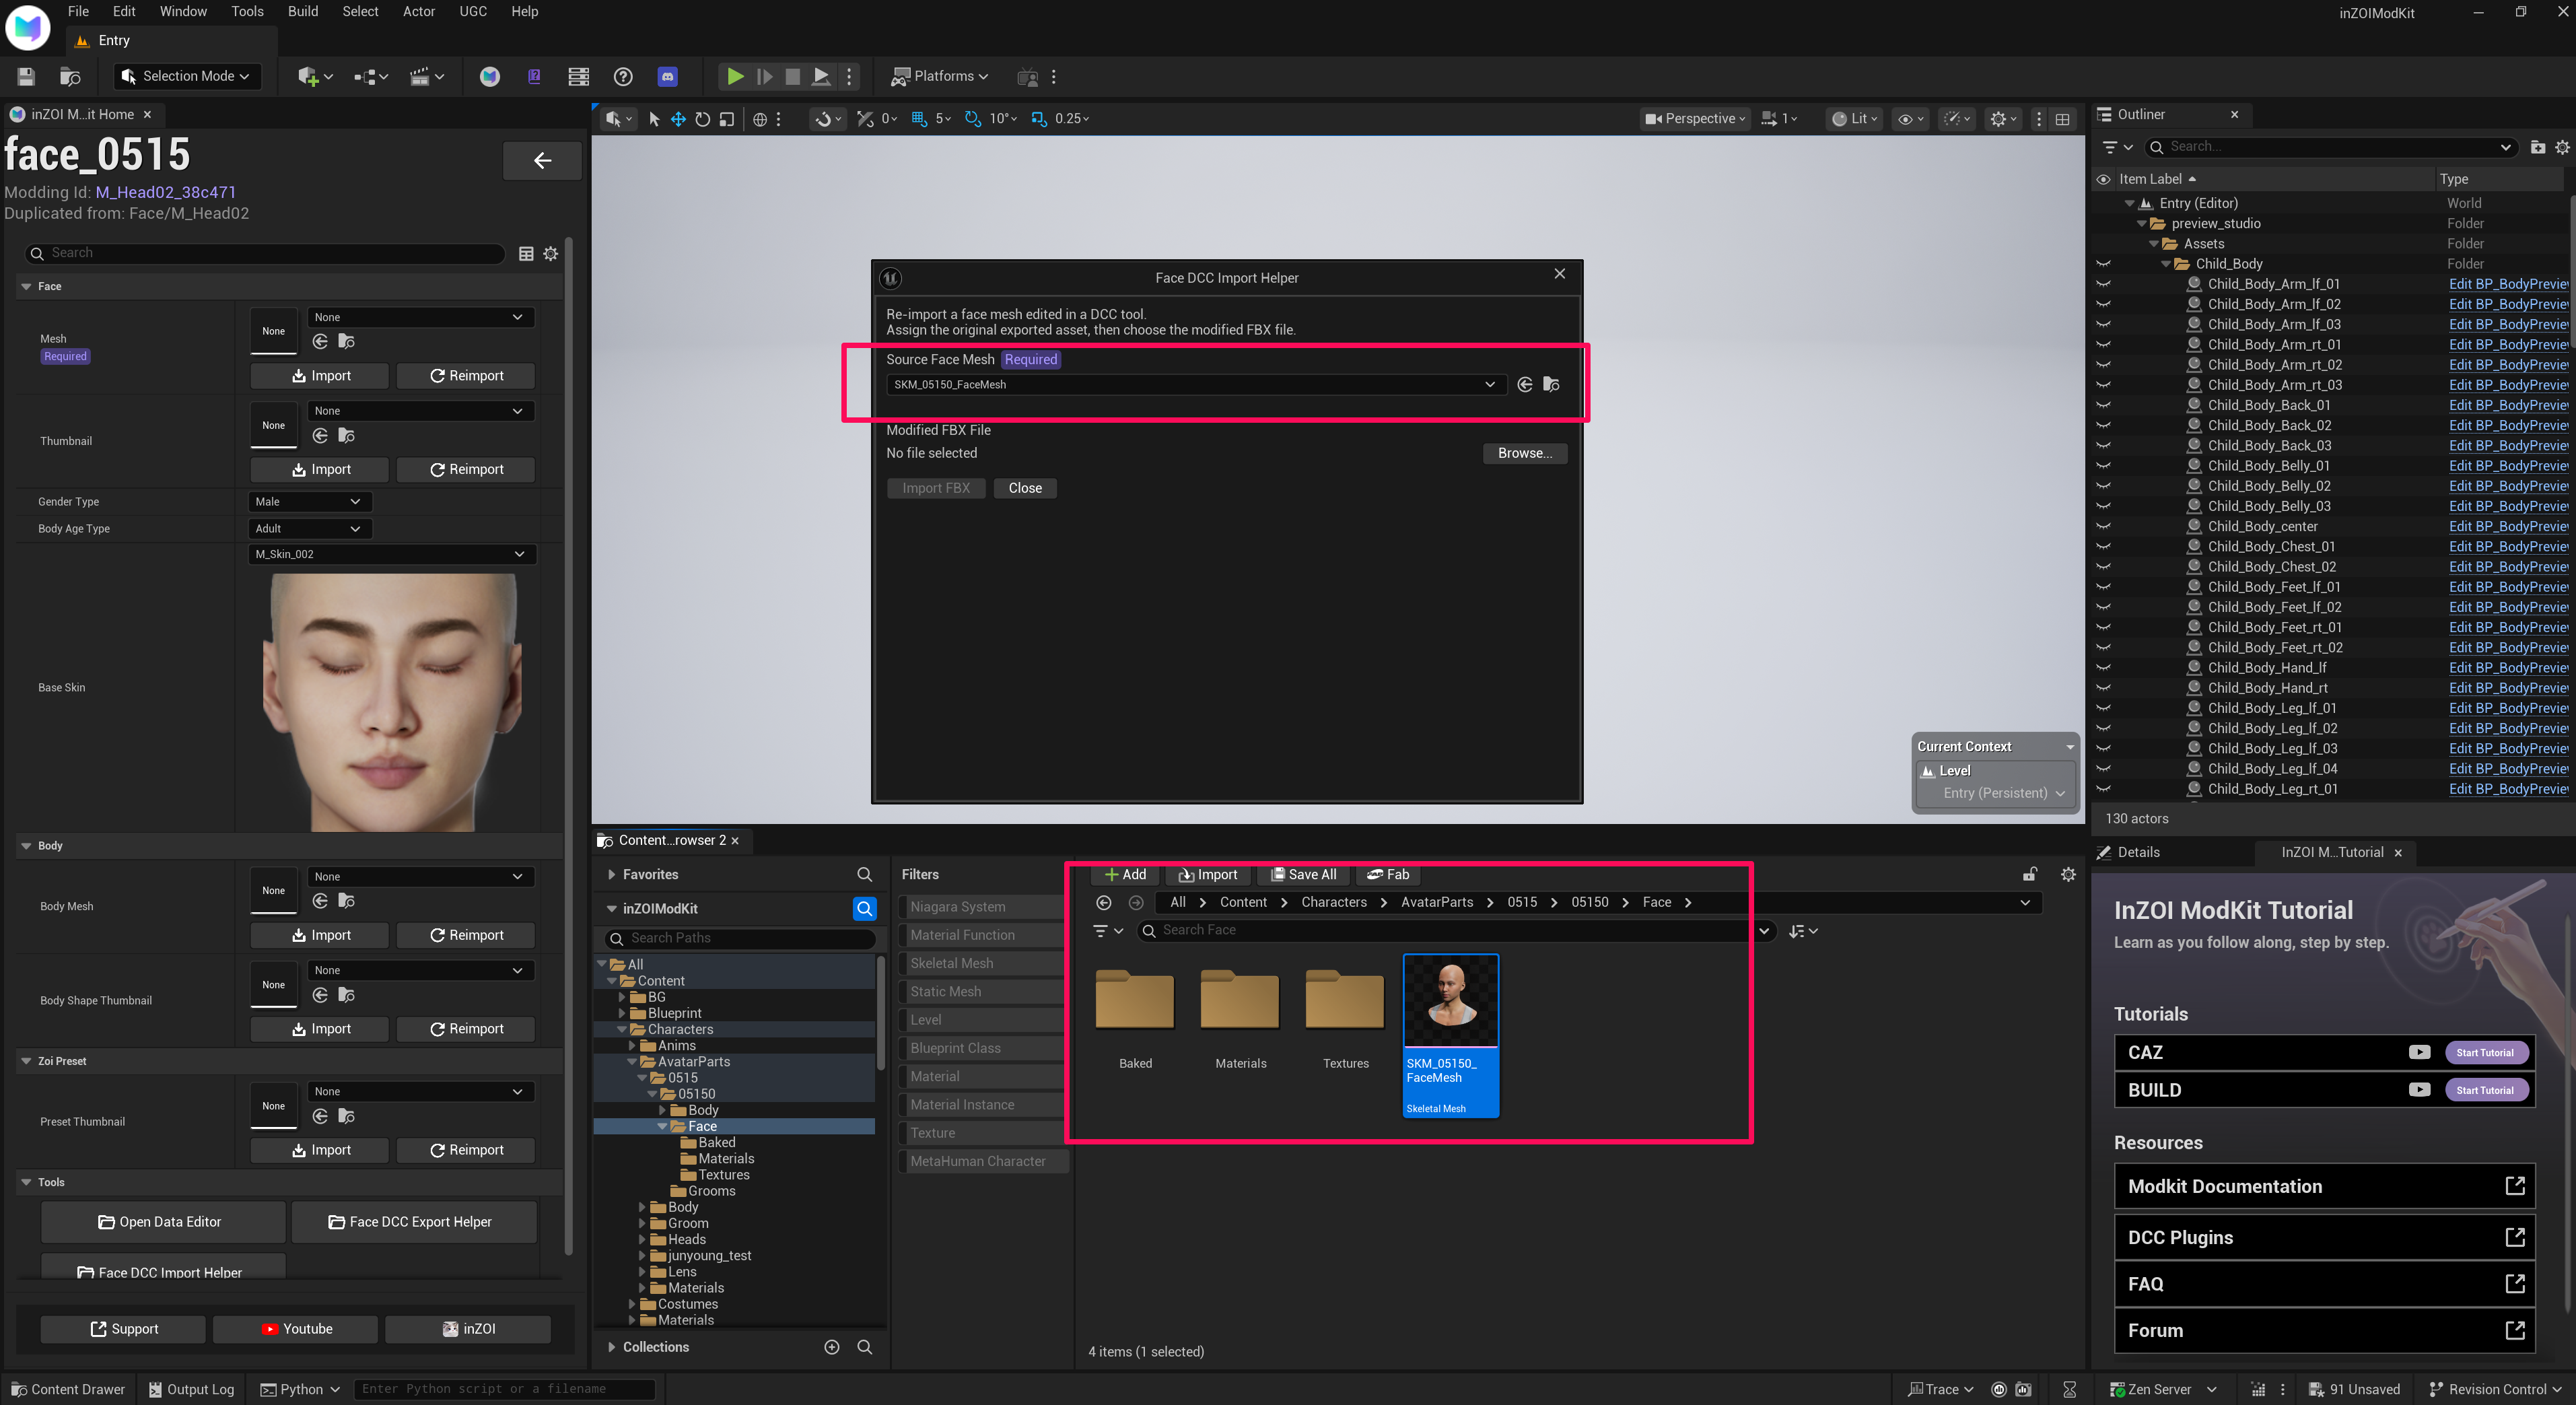Open the Actor menu
The image size is (2576, 1405).
coord(419,11)
